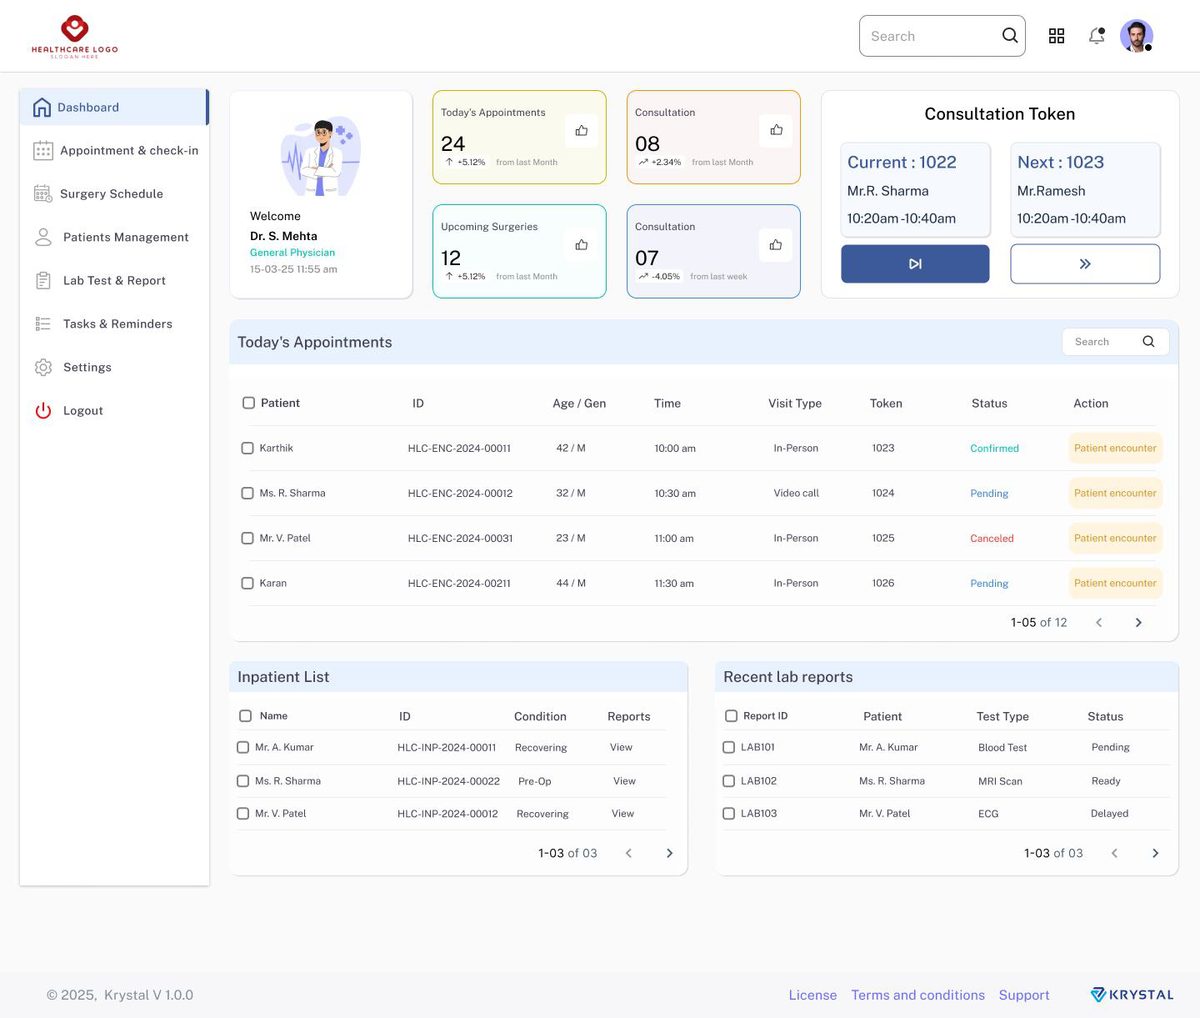Open Appointment & check-in menu item
Image resolution: width=1200 pixels, height=1018 pixels.
click(x=114, y=150)
